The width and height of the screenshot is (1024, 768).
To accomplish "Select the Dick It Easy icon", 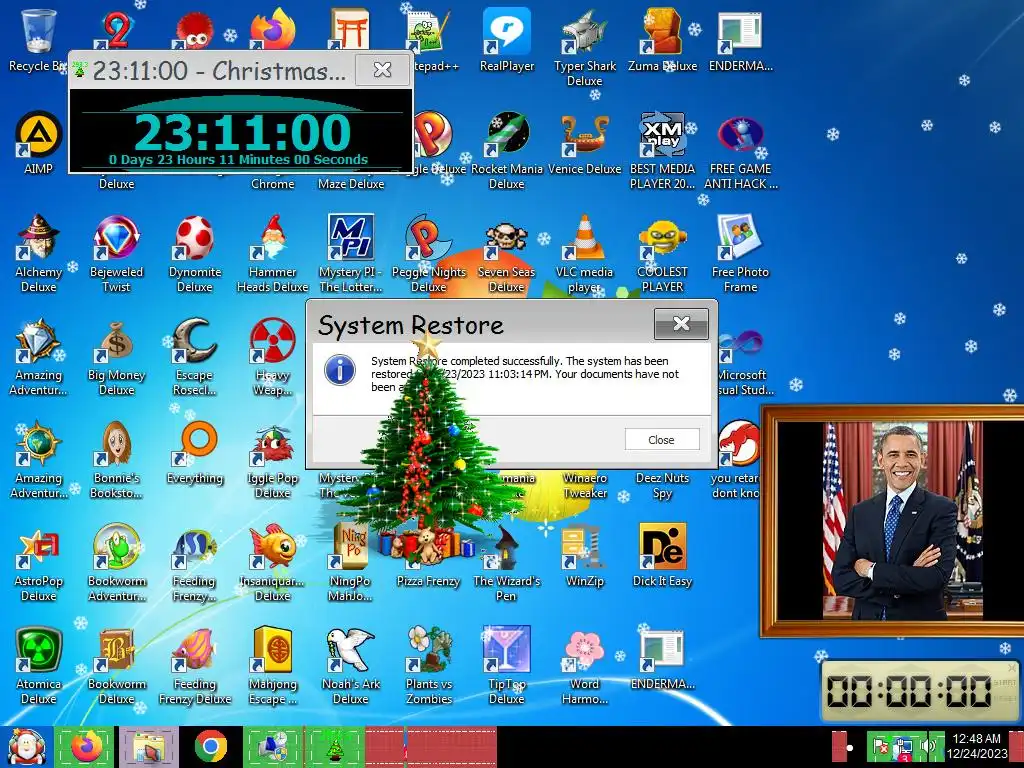I will tap(662, 556).
